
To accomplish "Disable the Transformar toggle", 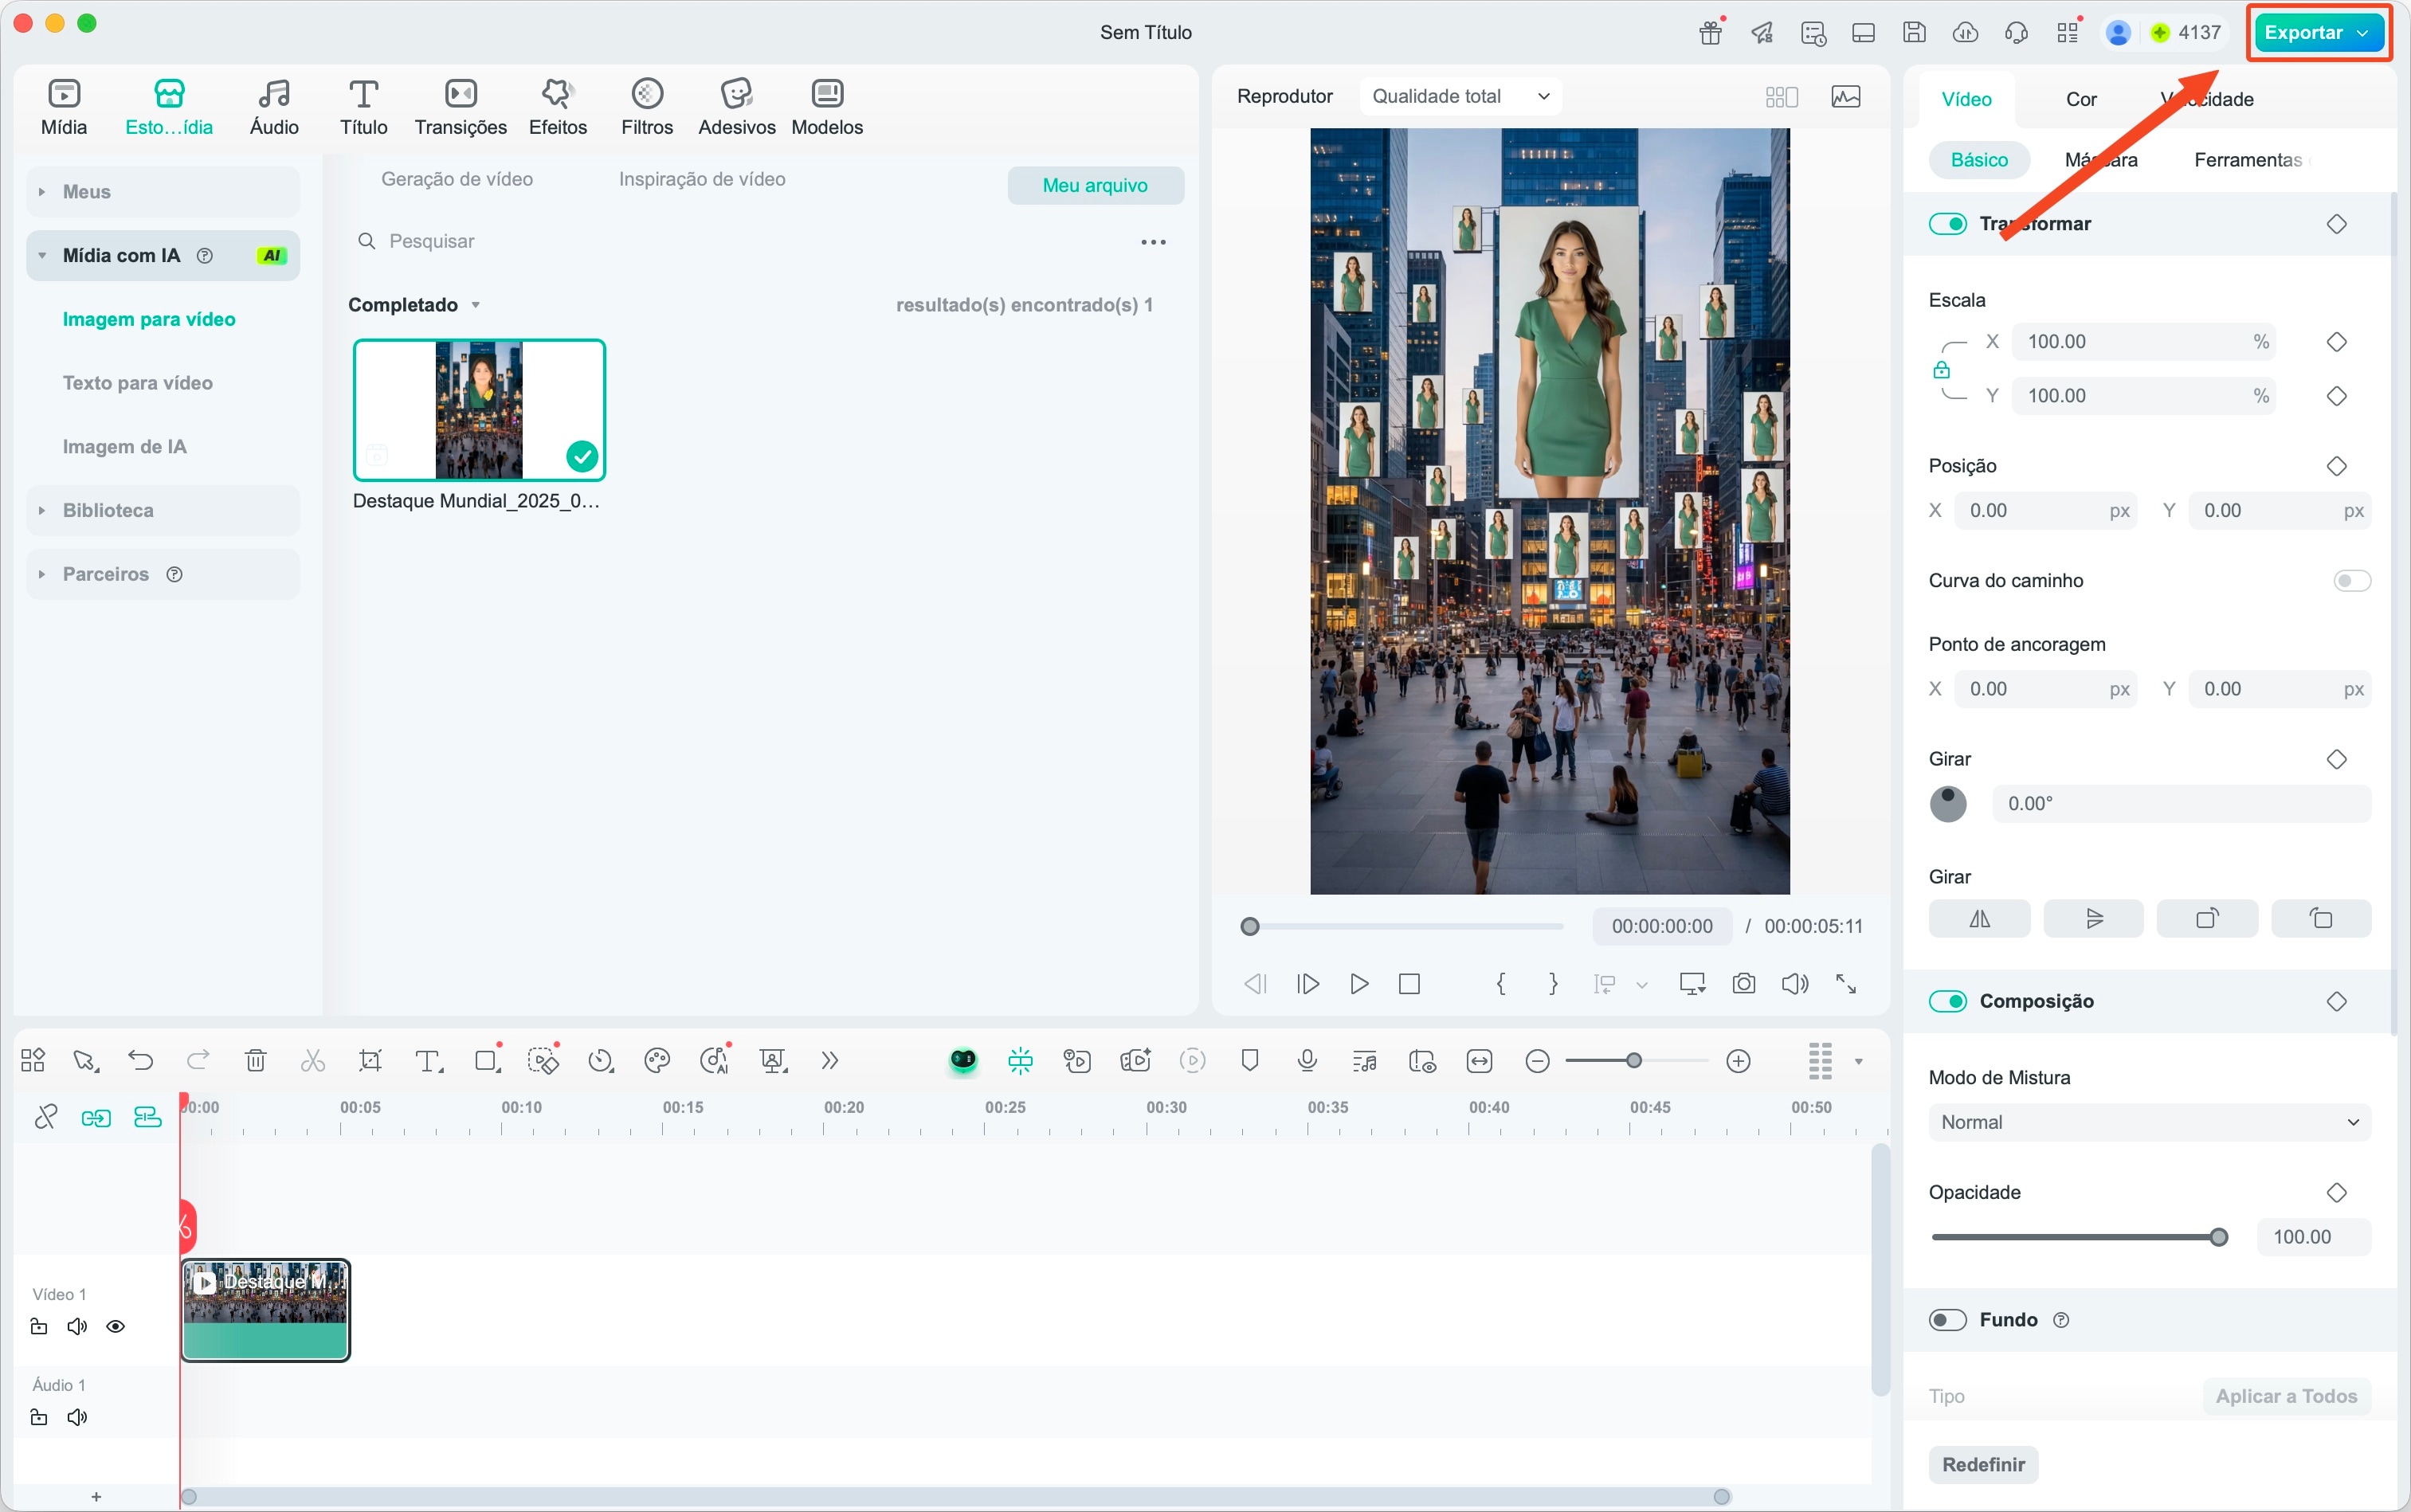I will click(1950, 223).
